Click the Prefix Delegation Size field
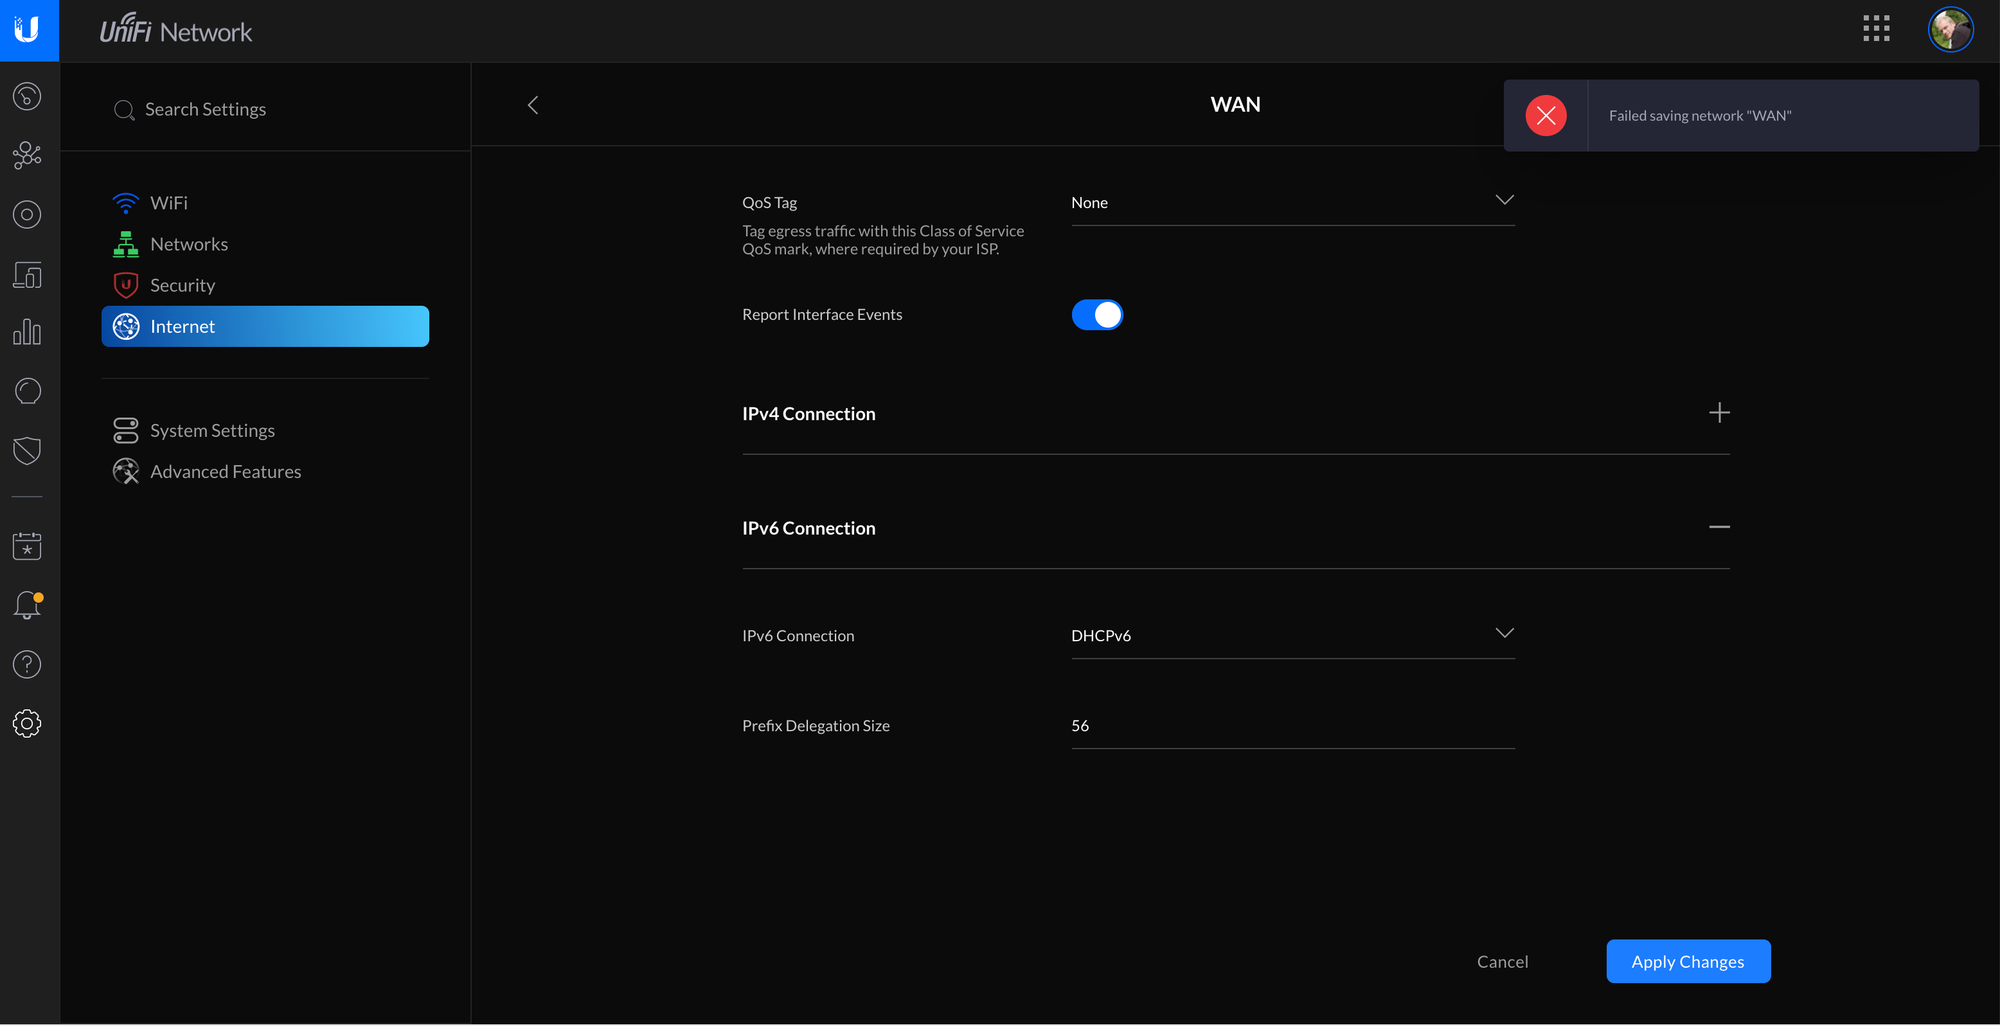Viewport: 2000px width, 1028px height. click(x=1292, y=726)
